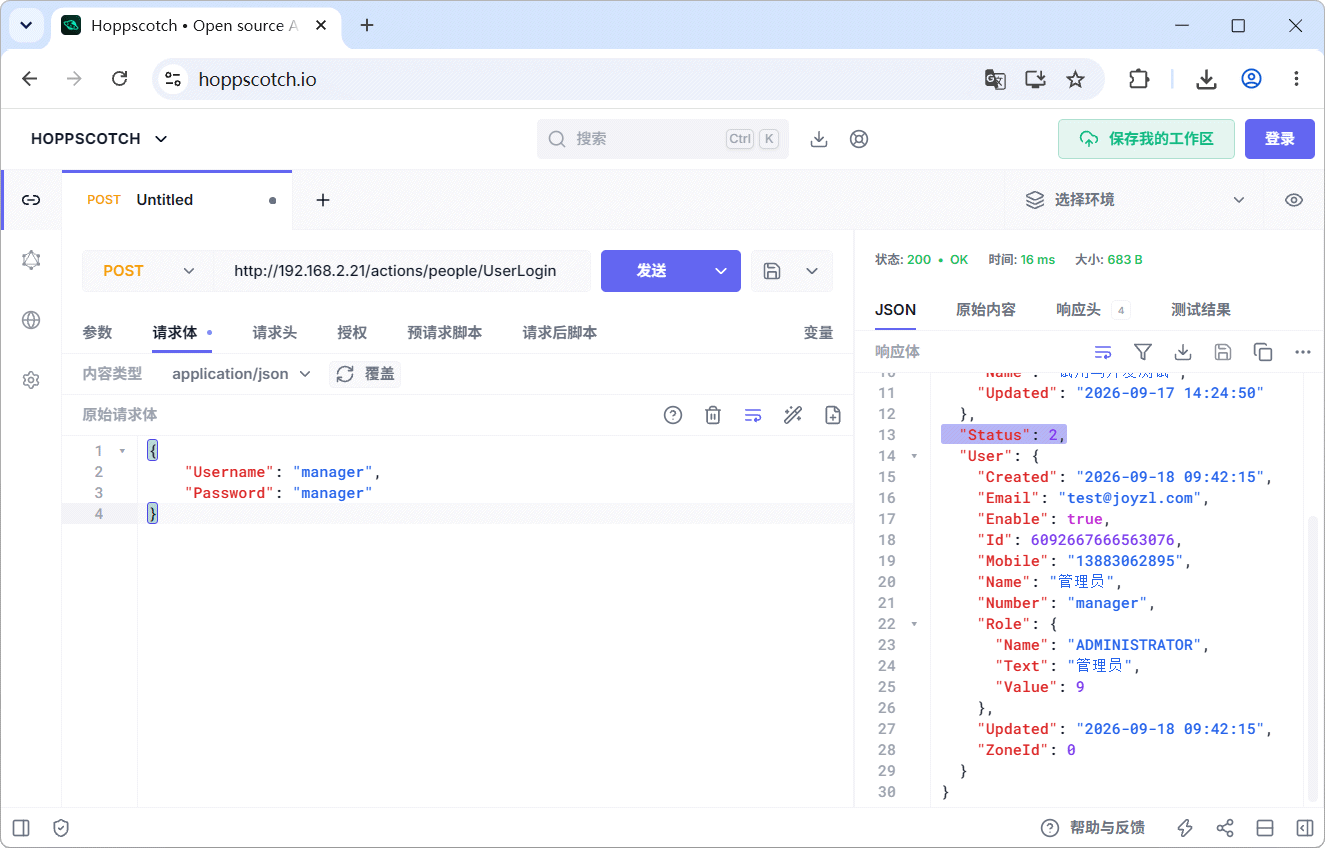This screenshot has width=1325, height=848.
Task: Select the 响应头 response tab
Action: click(x=1093, y=310)
